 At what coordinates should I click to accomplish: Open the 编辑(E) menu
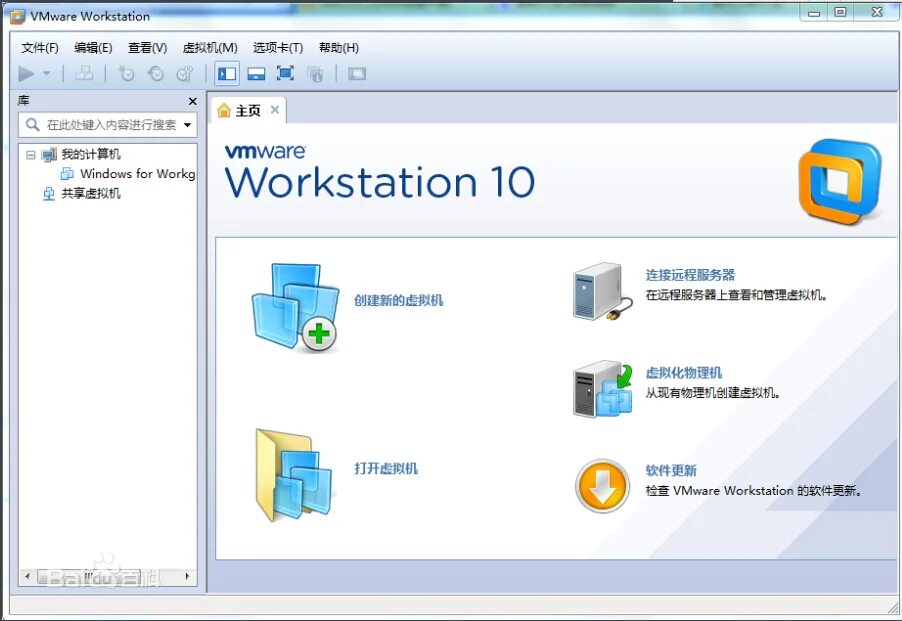click(93, 48)
